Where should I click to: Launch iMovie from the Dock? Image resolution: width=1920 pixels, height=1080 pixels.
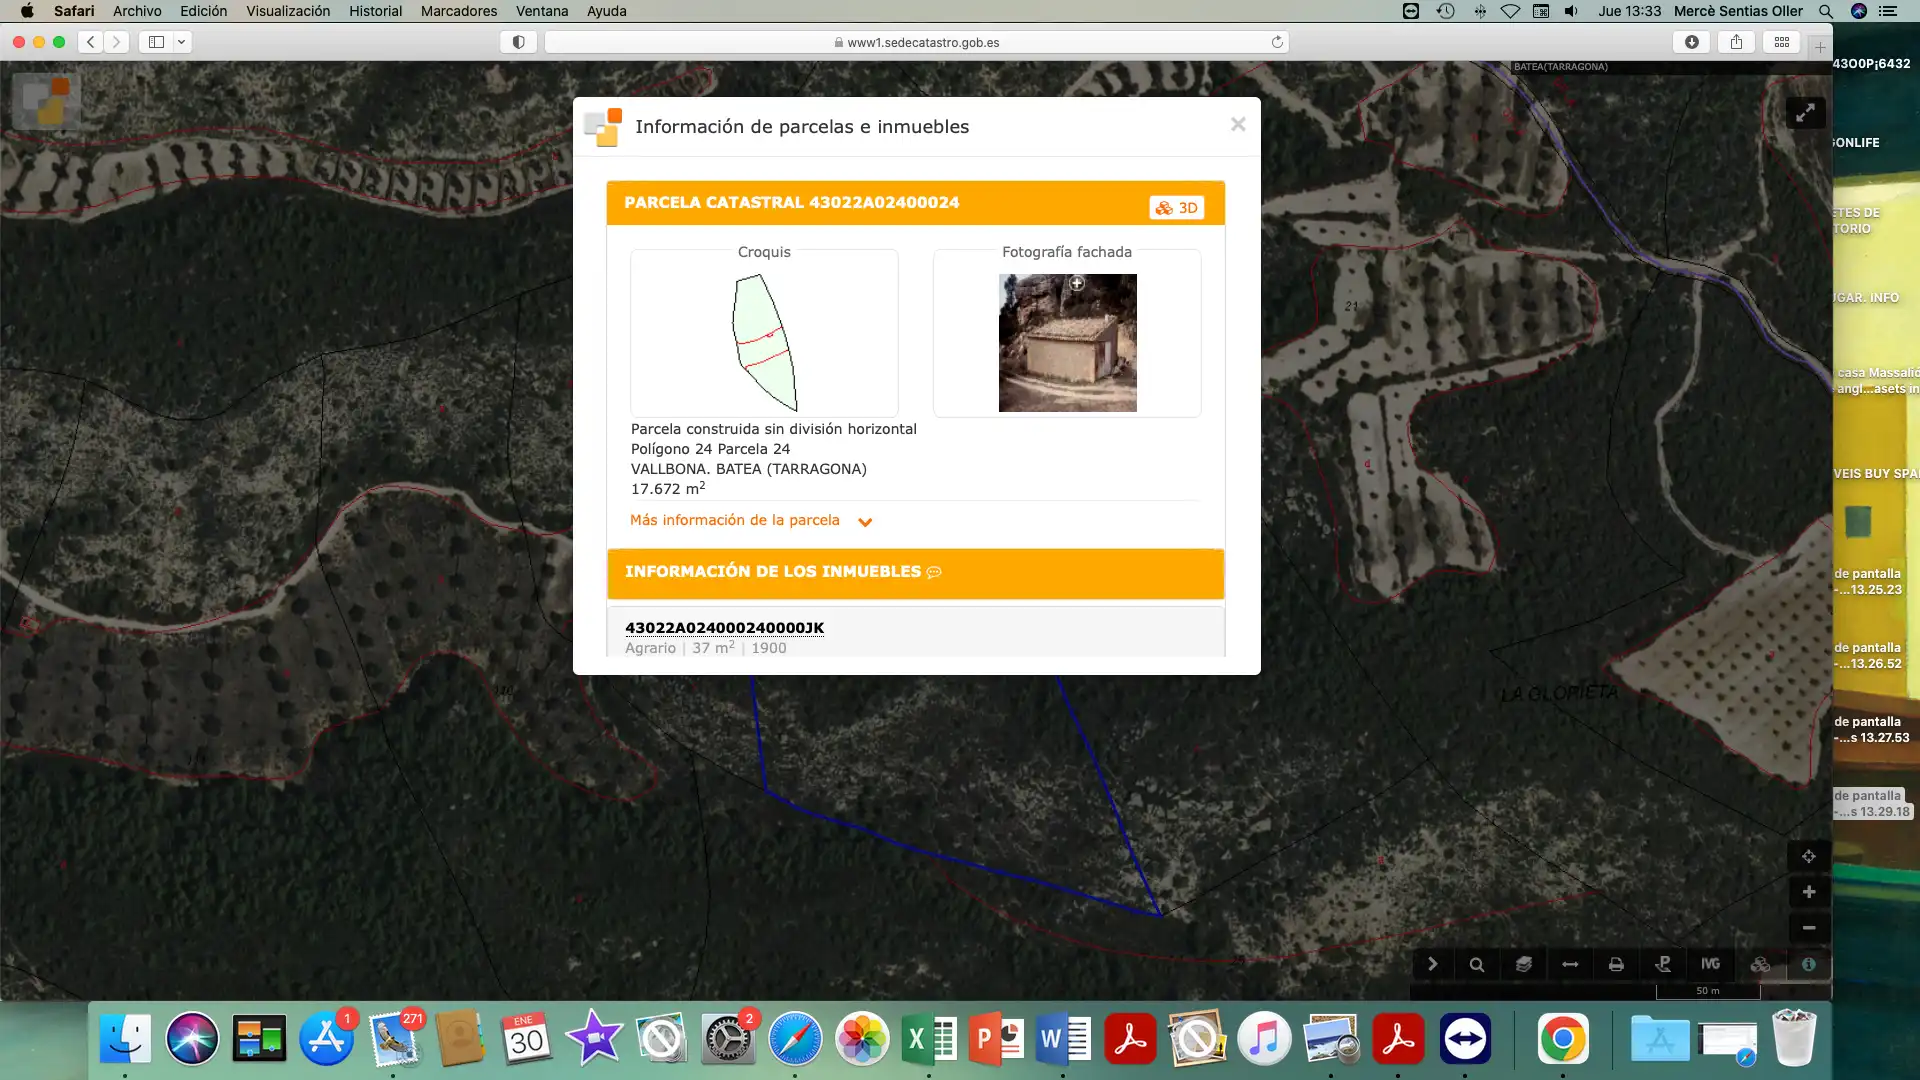click(x=594, y=1040)
